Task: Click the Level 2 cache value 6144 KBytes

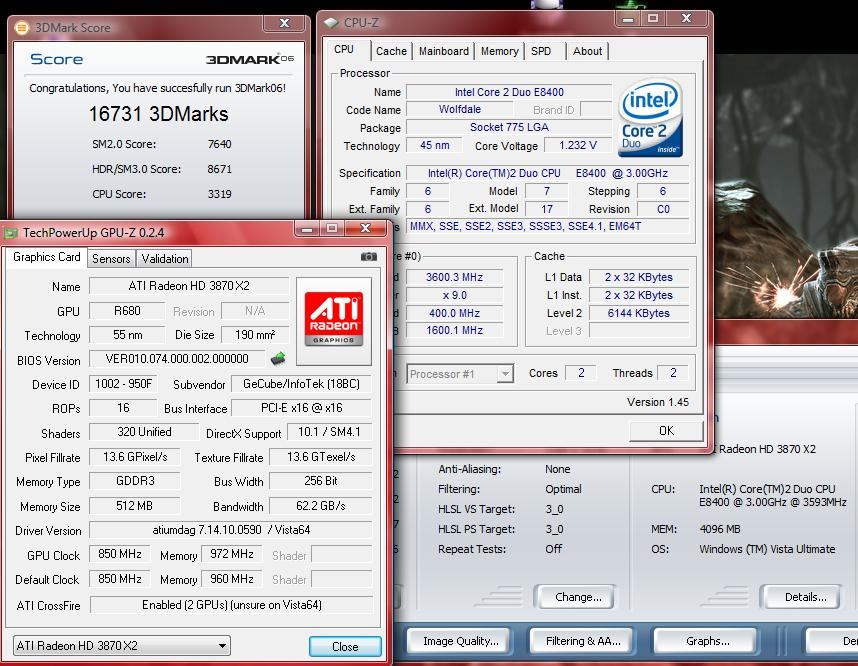Action: click(x=638, y=314)
